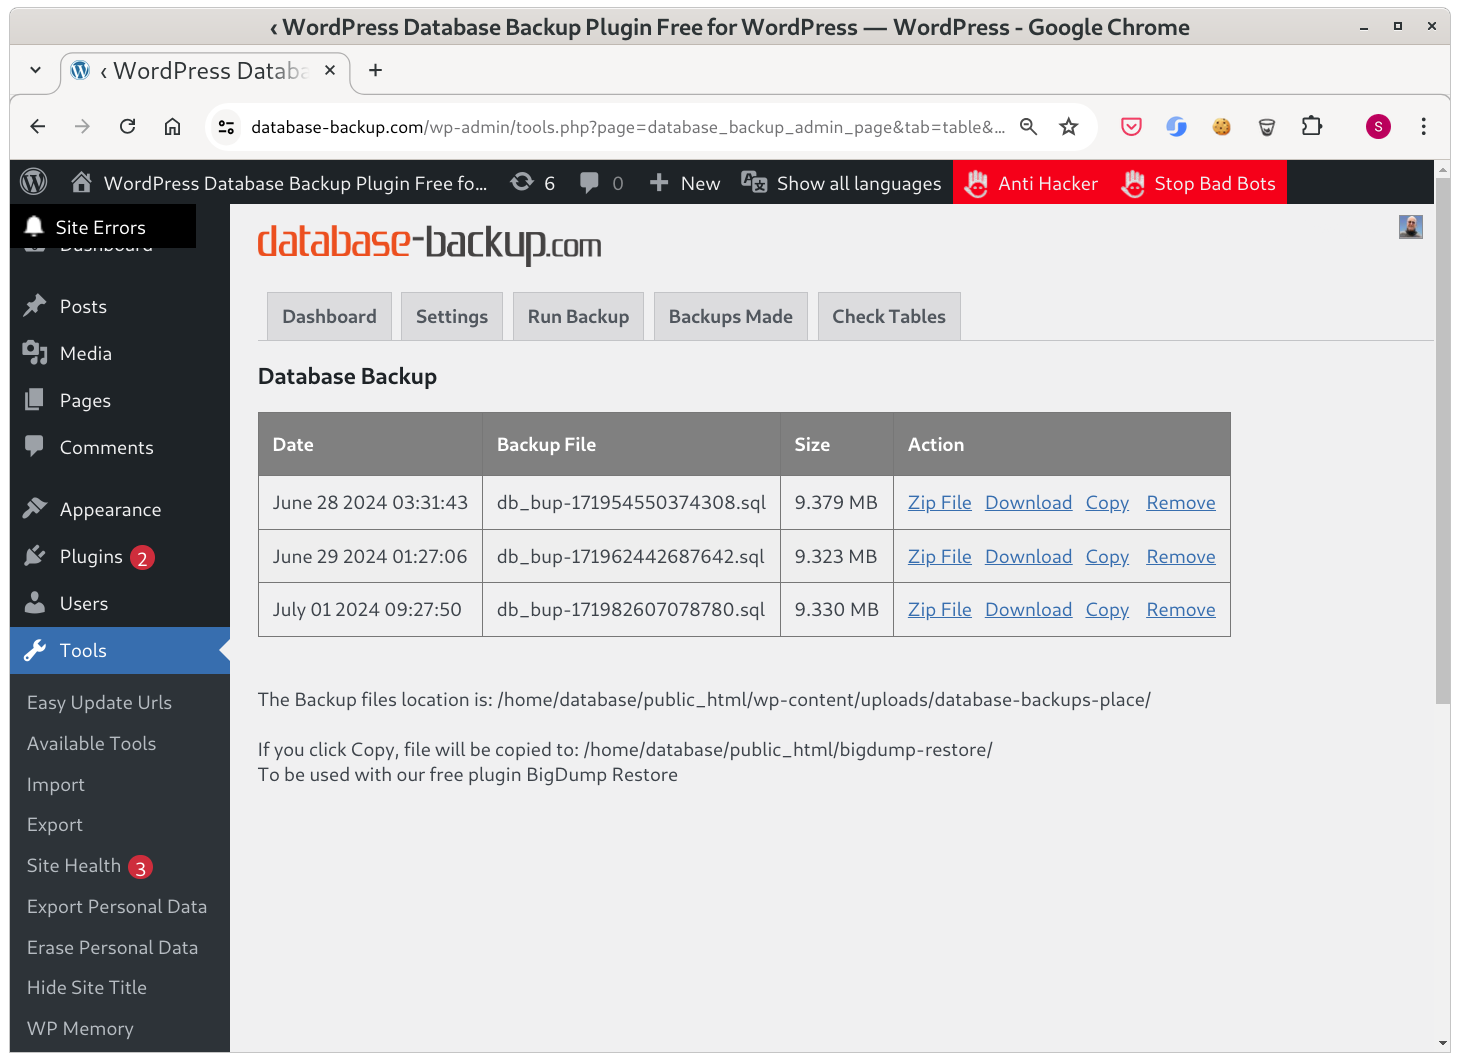Click the WordPress logo in admin bar
The height and width of the screenshot is (1062, 1460).
(x=34, y=182)
